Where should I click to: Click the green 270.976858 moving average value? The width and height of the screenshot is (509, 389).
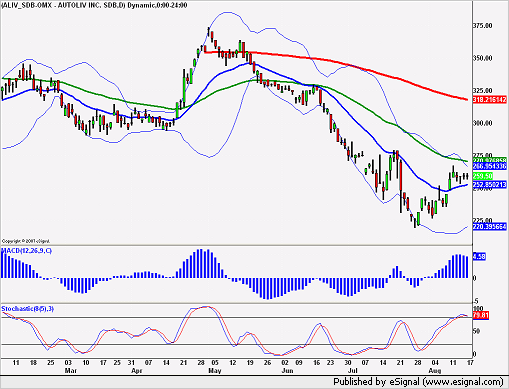pos(489,160)
